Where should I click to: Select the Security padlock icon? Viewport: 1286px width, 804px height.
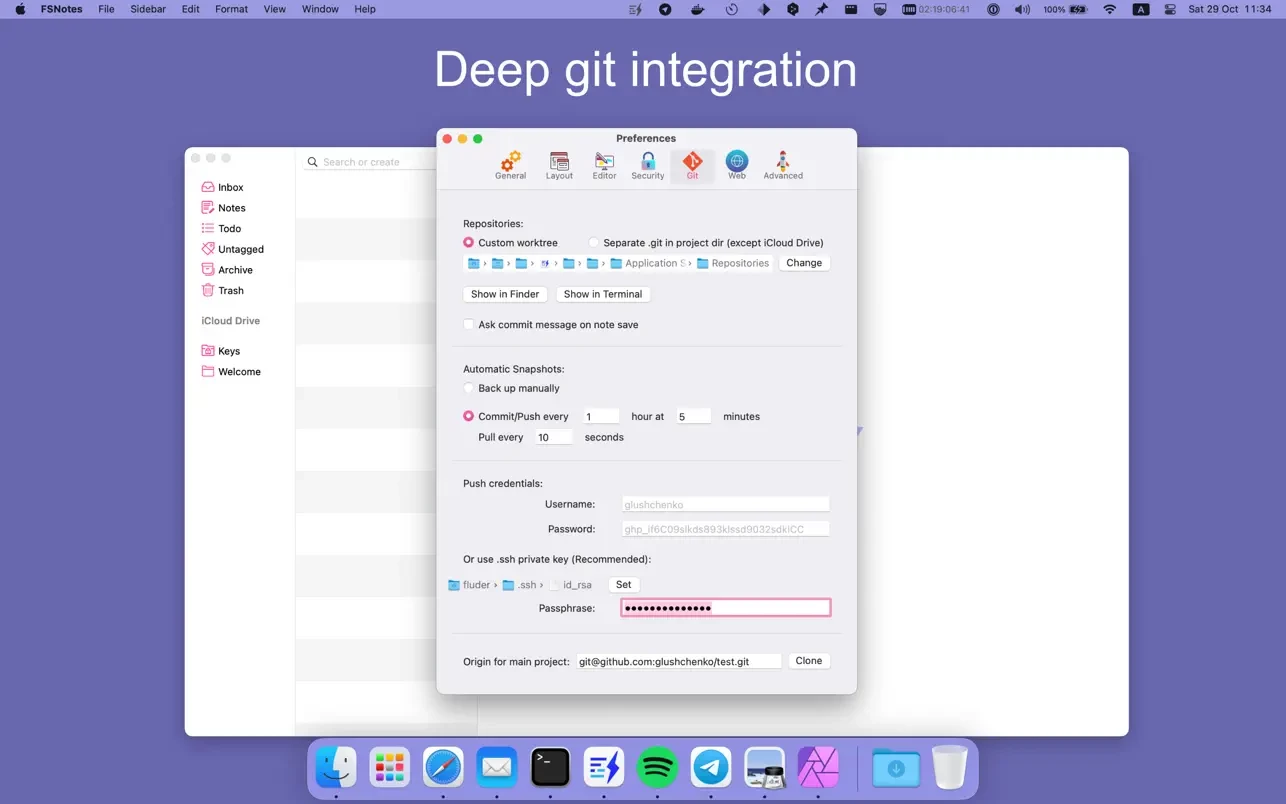click(647, 165)
